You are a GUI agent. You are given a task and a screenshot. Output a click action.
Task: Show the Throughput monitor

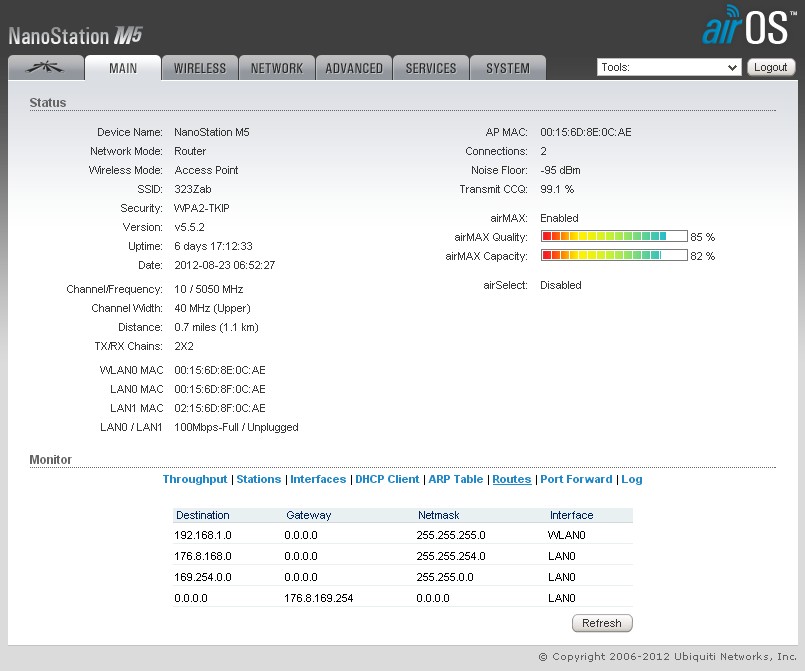pyautogui.click(x=195, y=479)
